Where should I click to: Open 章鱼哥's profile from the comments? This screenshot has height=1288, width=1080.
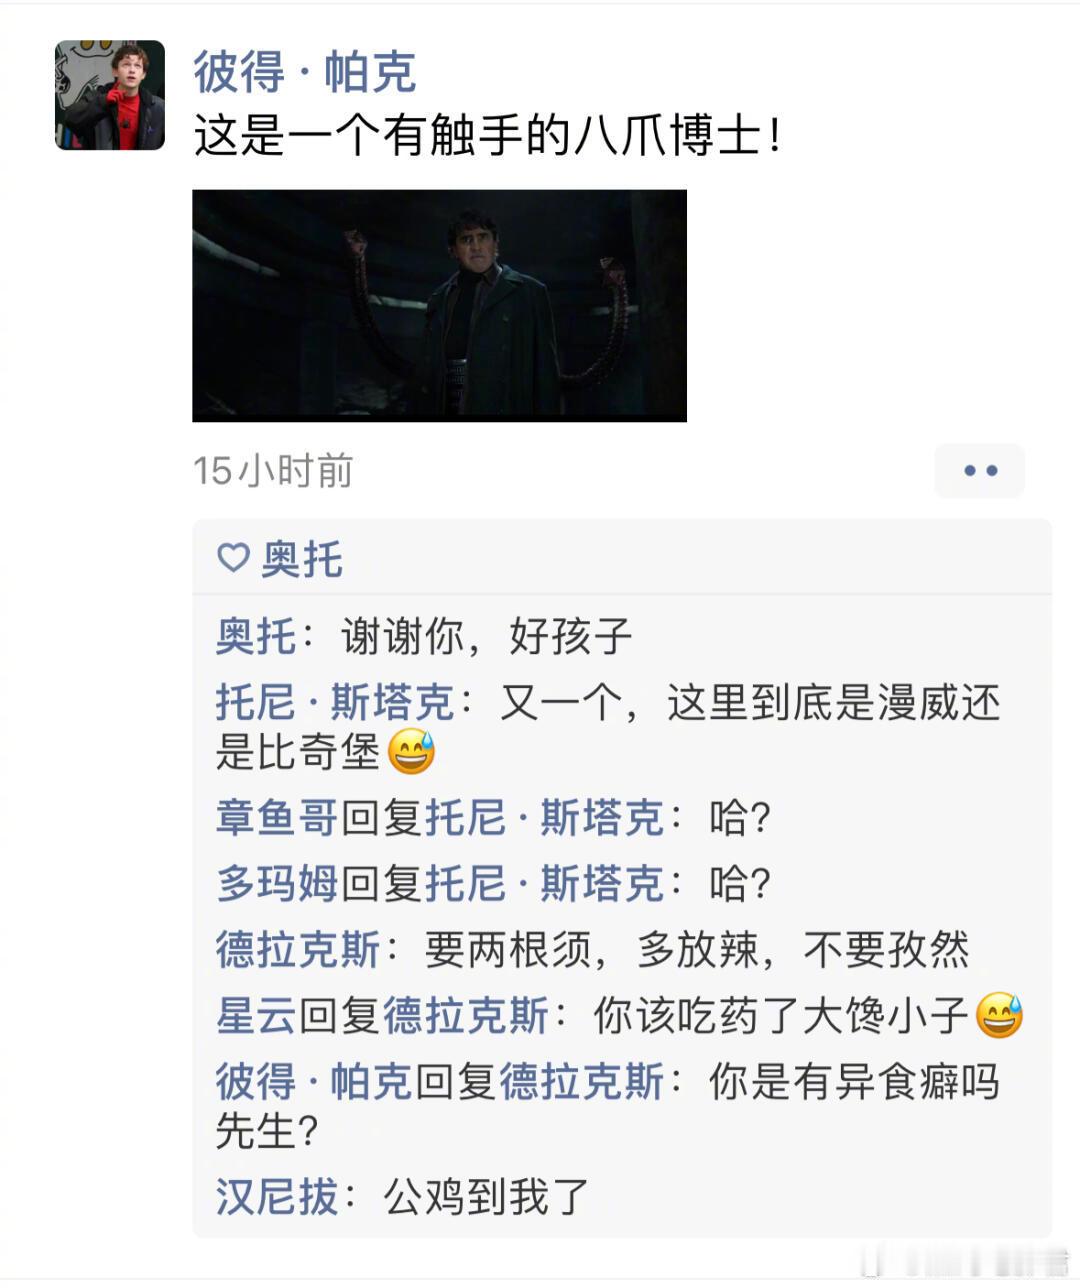point(277,818)
